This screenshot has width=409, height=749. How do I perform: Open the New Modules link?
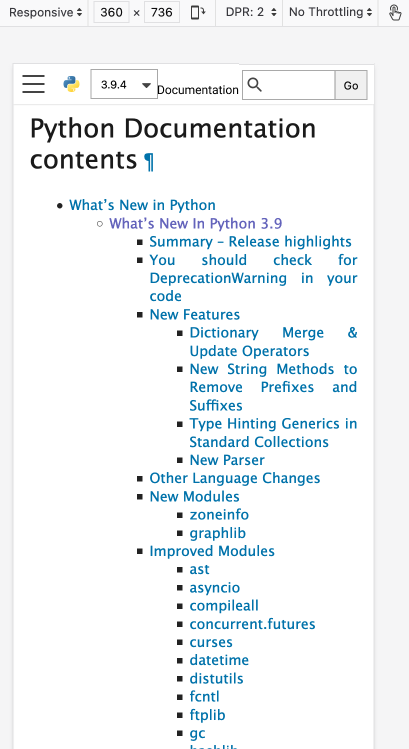pos(194,496)
